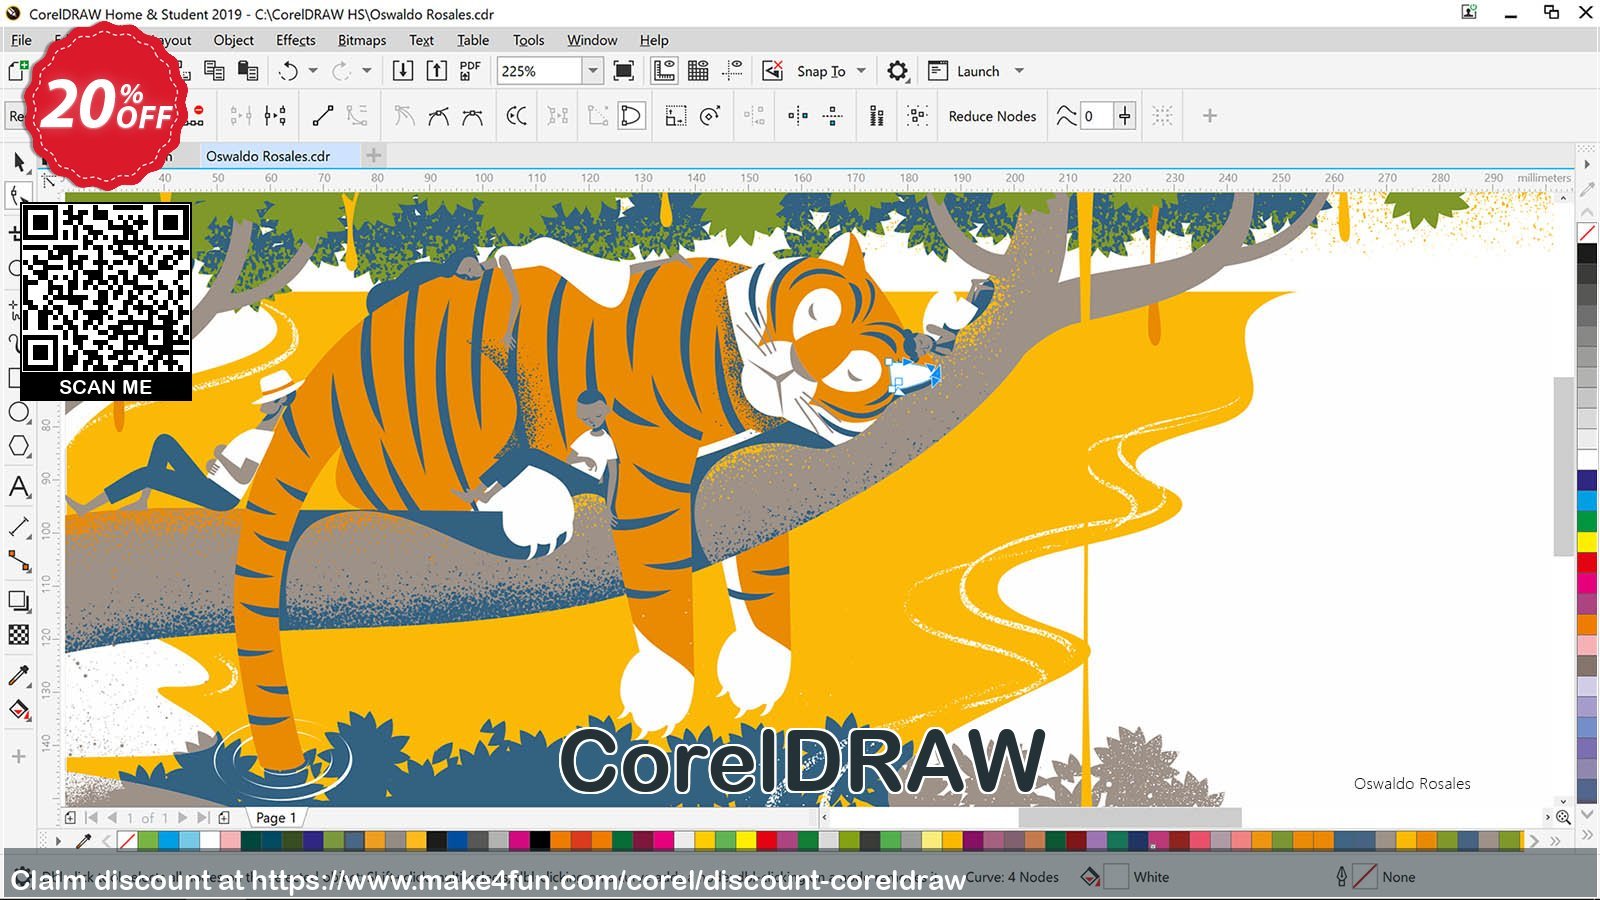Viewport: 1600px width, 900px height.
Task: Click the Import icon
Action: [403, 71]
